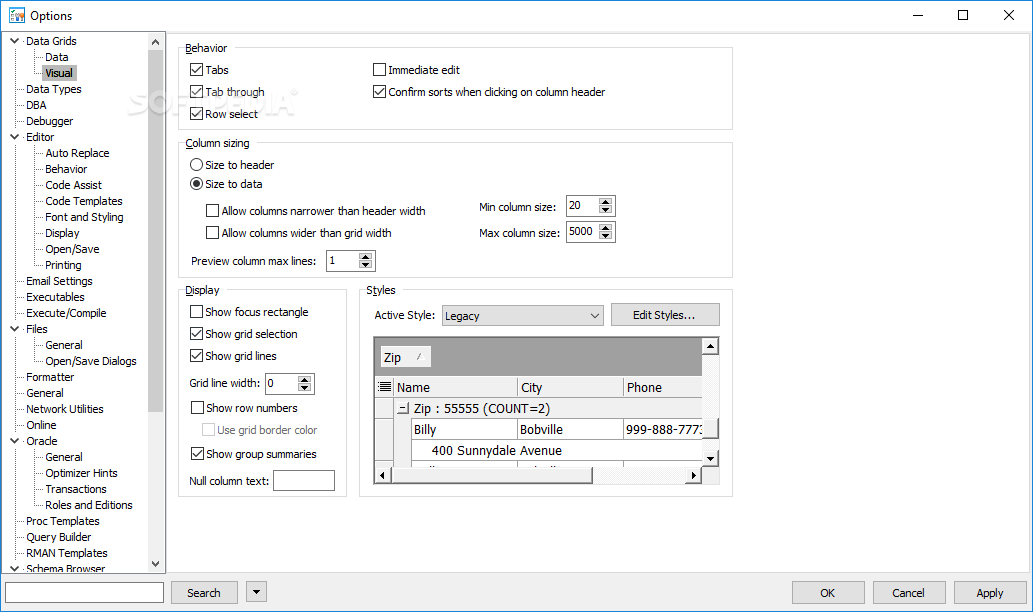Enable Immediate edit

379,70
